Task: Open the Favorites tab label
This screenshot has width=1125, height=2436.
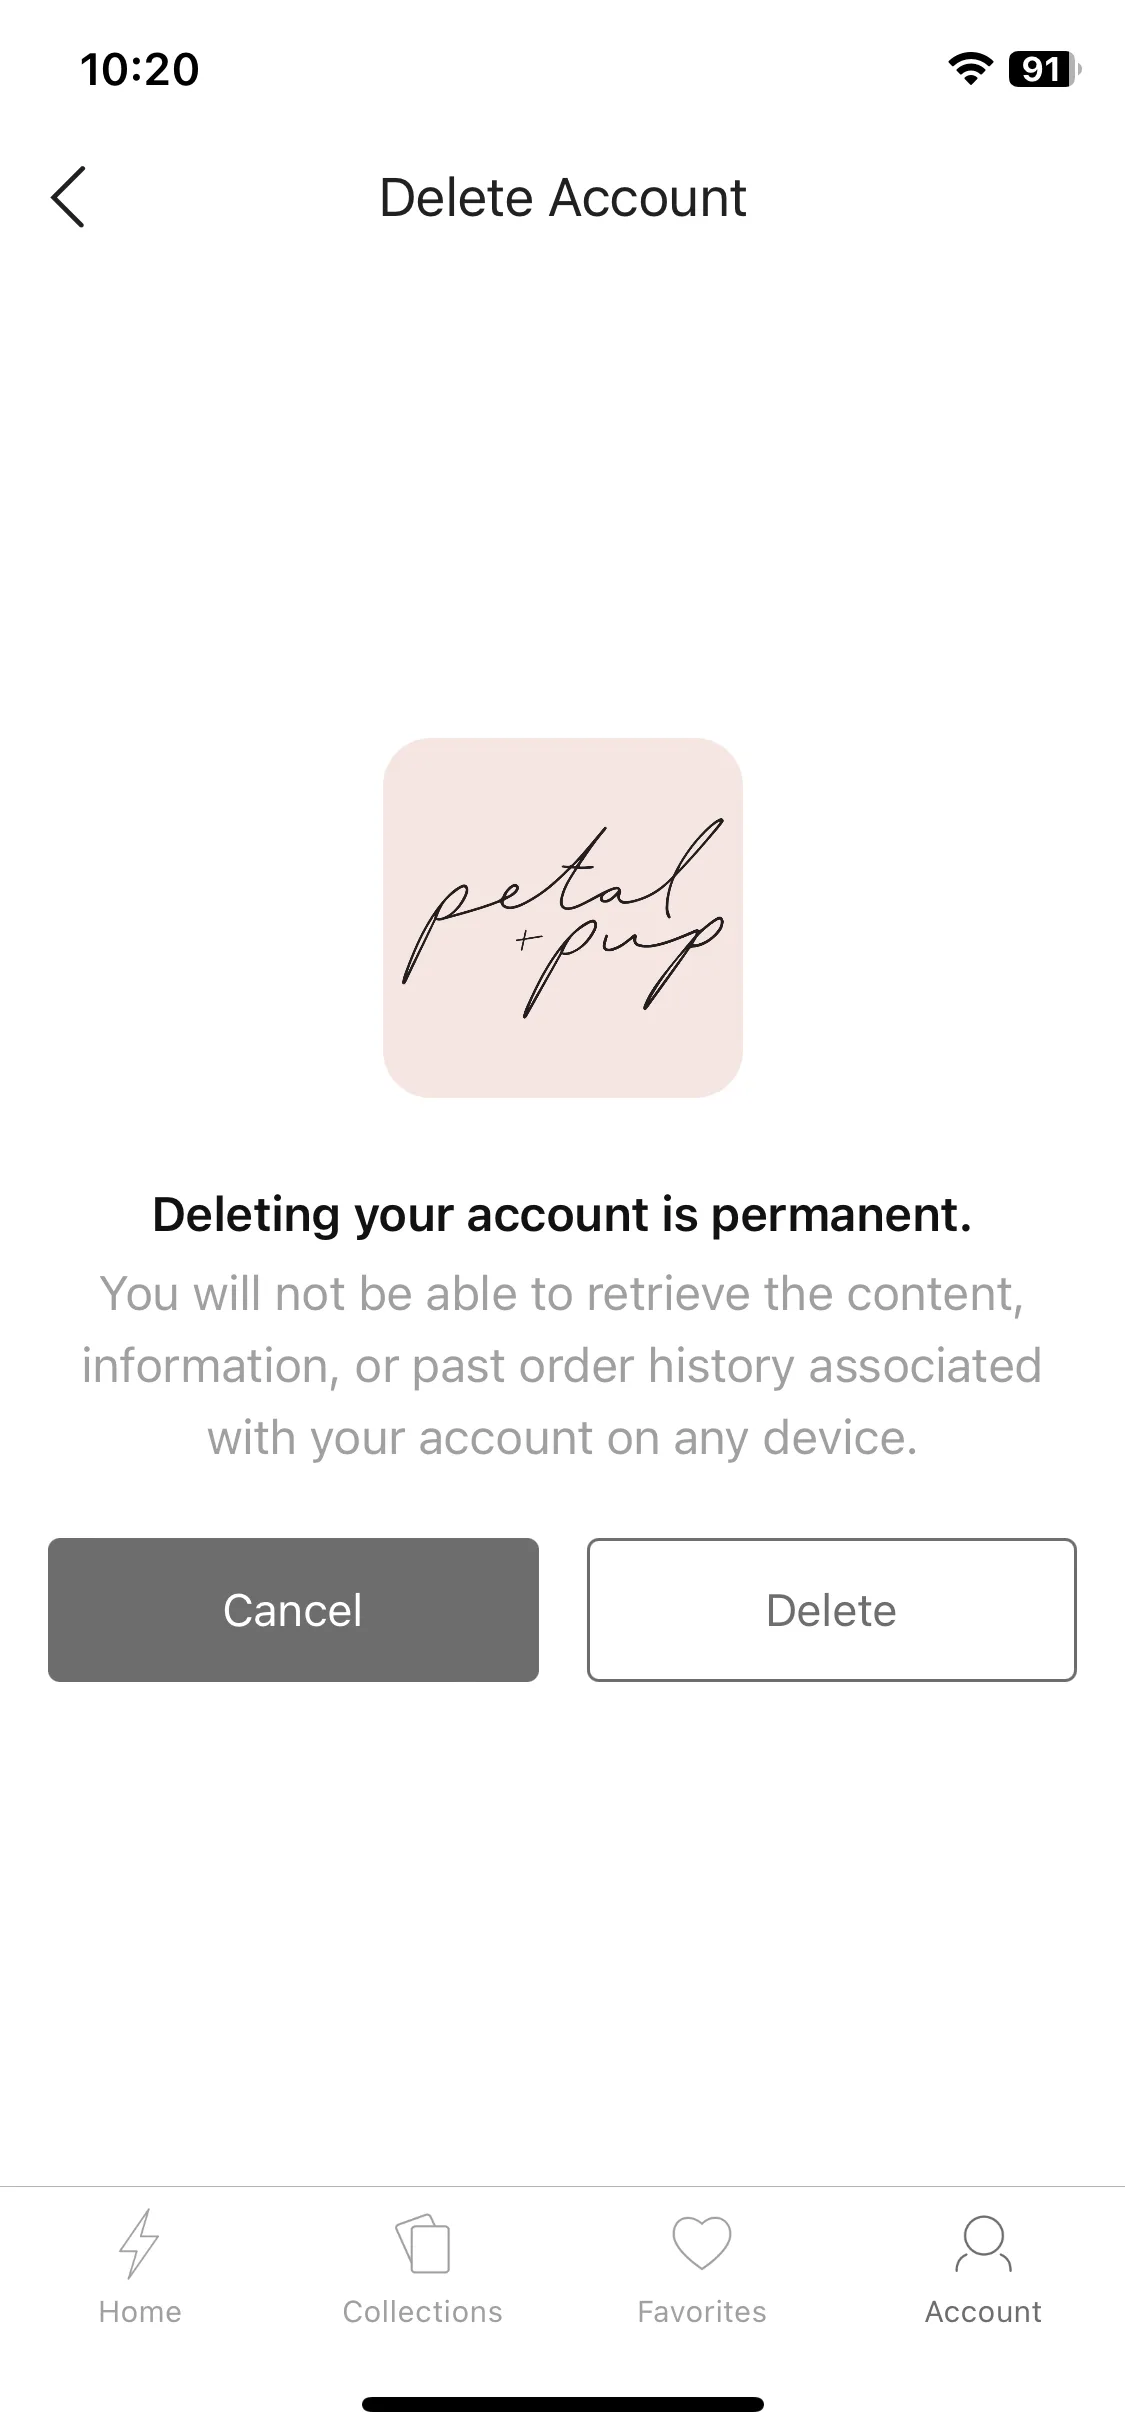Action: point(702,2312)
